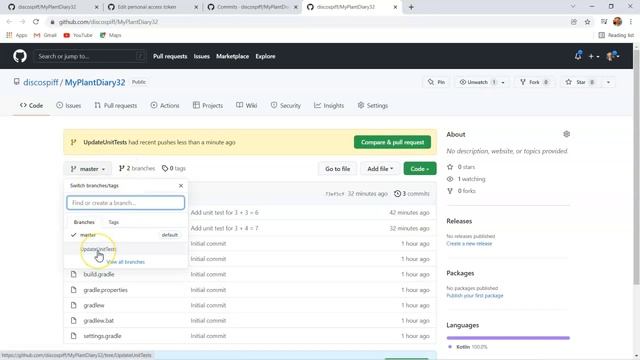This screenshot has height=360, width=640.
Task: Open the green Code dropdown
Action: coord(420,169)
